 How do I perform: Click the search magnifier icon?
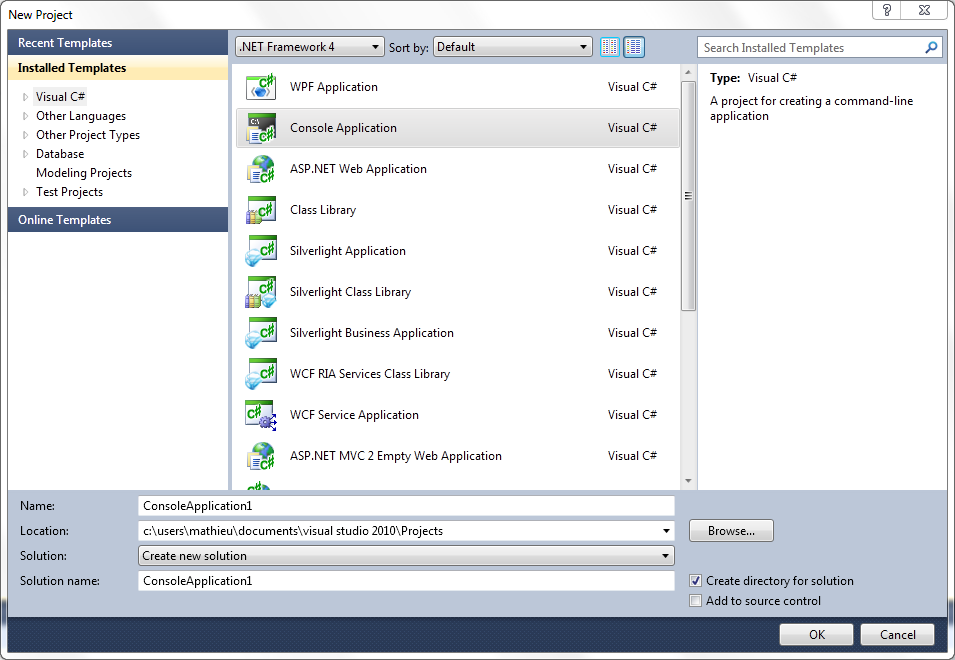coord(931,47)
